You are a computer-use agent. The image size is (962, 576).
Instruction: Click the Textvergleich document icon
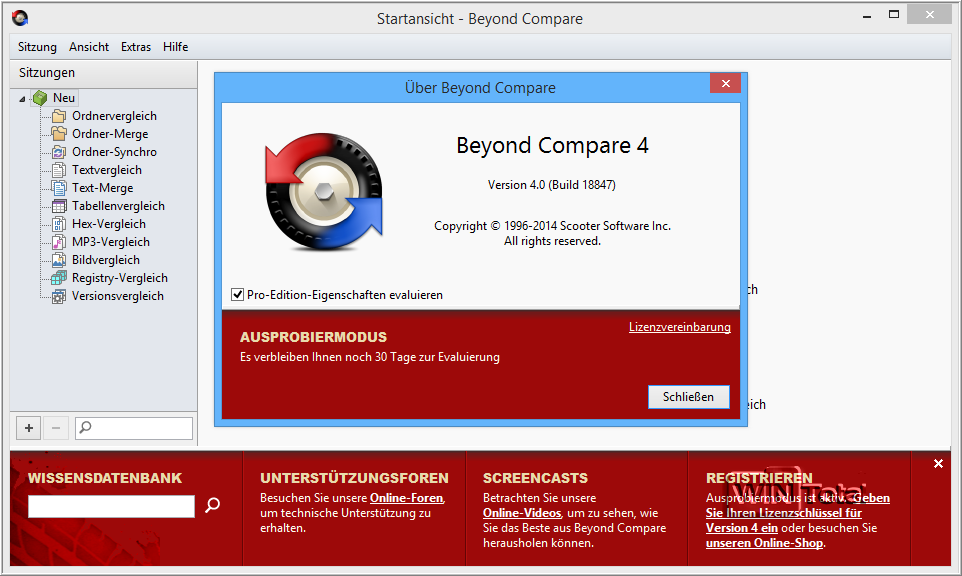[x=59, y=170]
